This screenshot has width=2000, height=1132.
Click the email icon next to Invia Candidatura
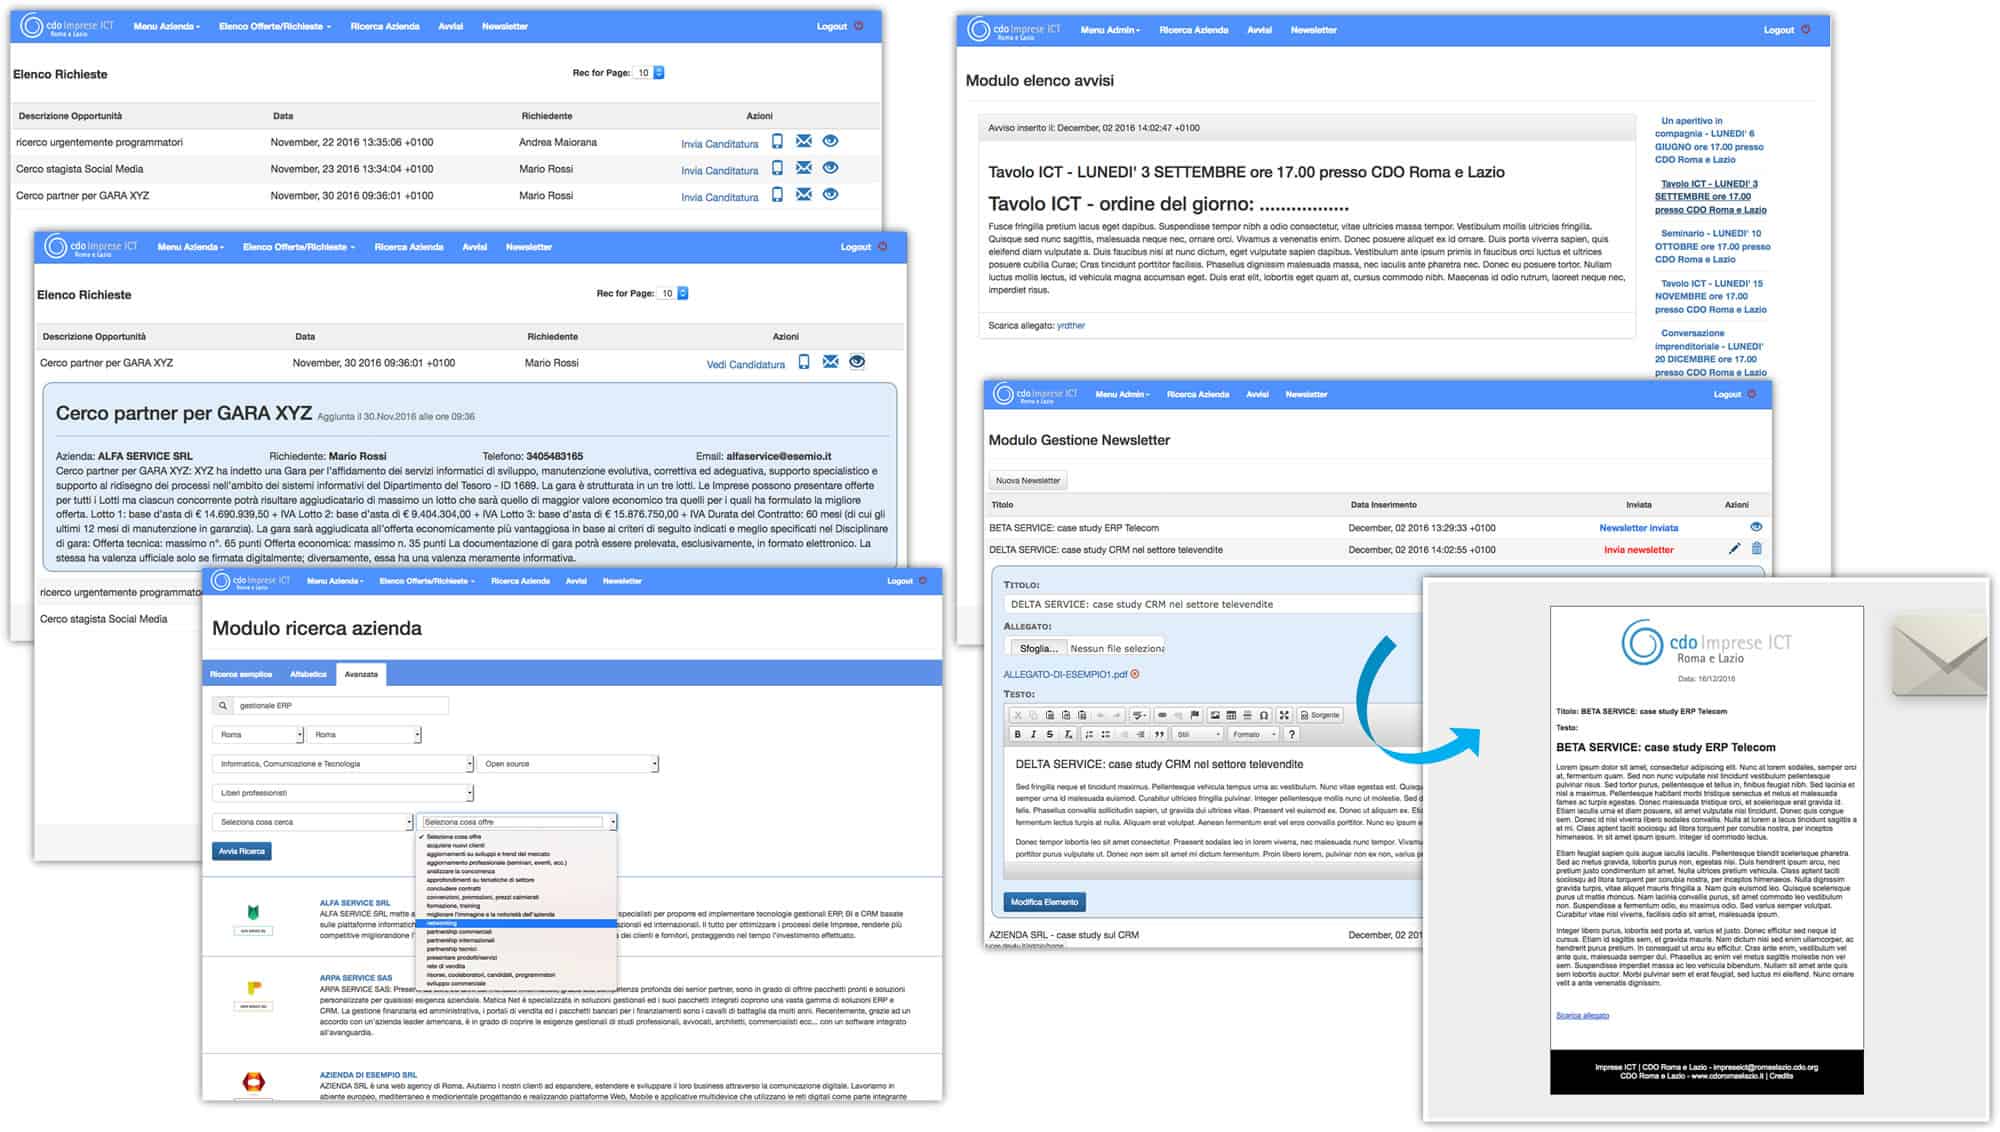click(x=805, y=143)
